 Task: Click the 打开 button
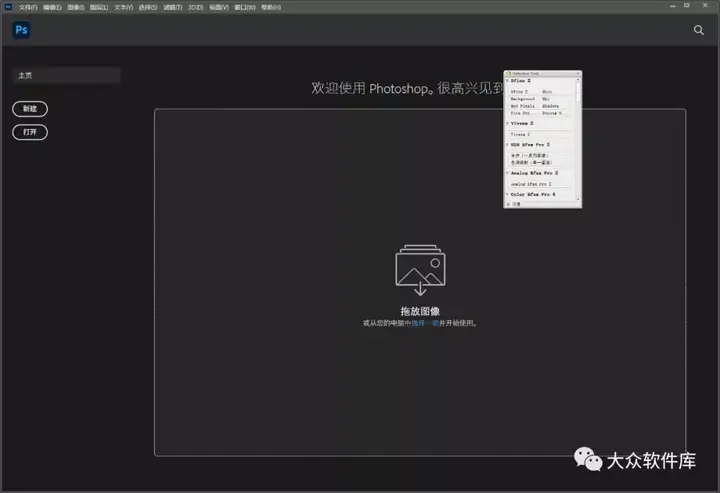(x=30, y=132)
